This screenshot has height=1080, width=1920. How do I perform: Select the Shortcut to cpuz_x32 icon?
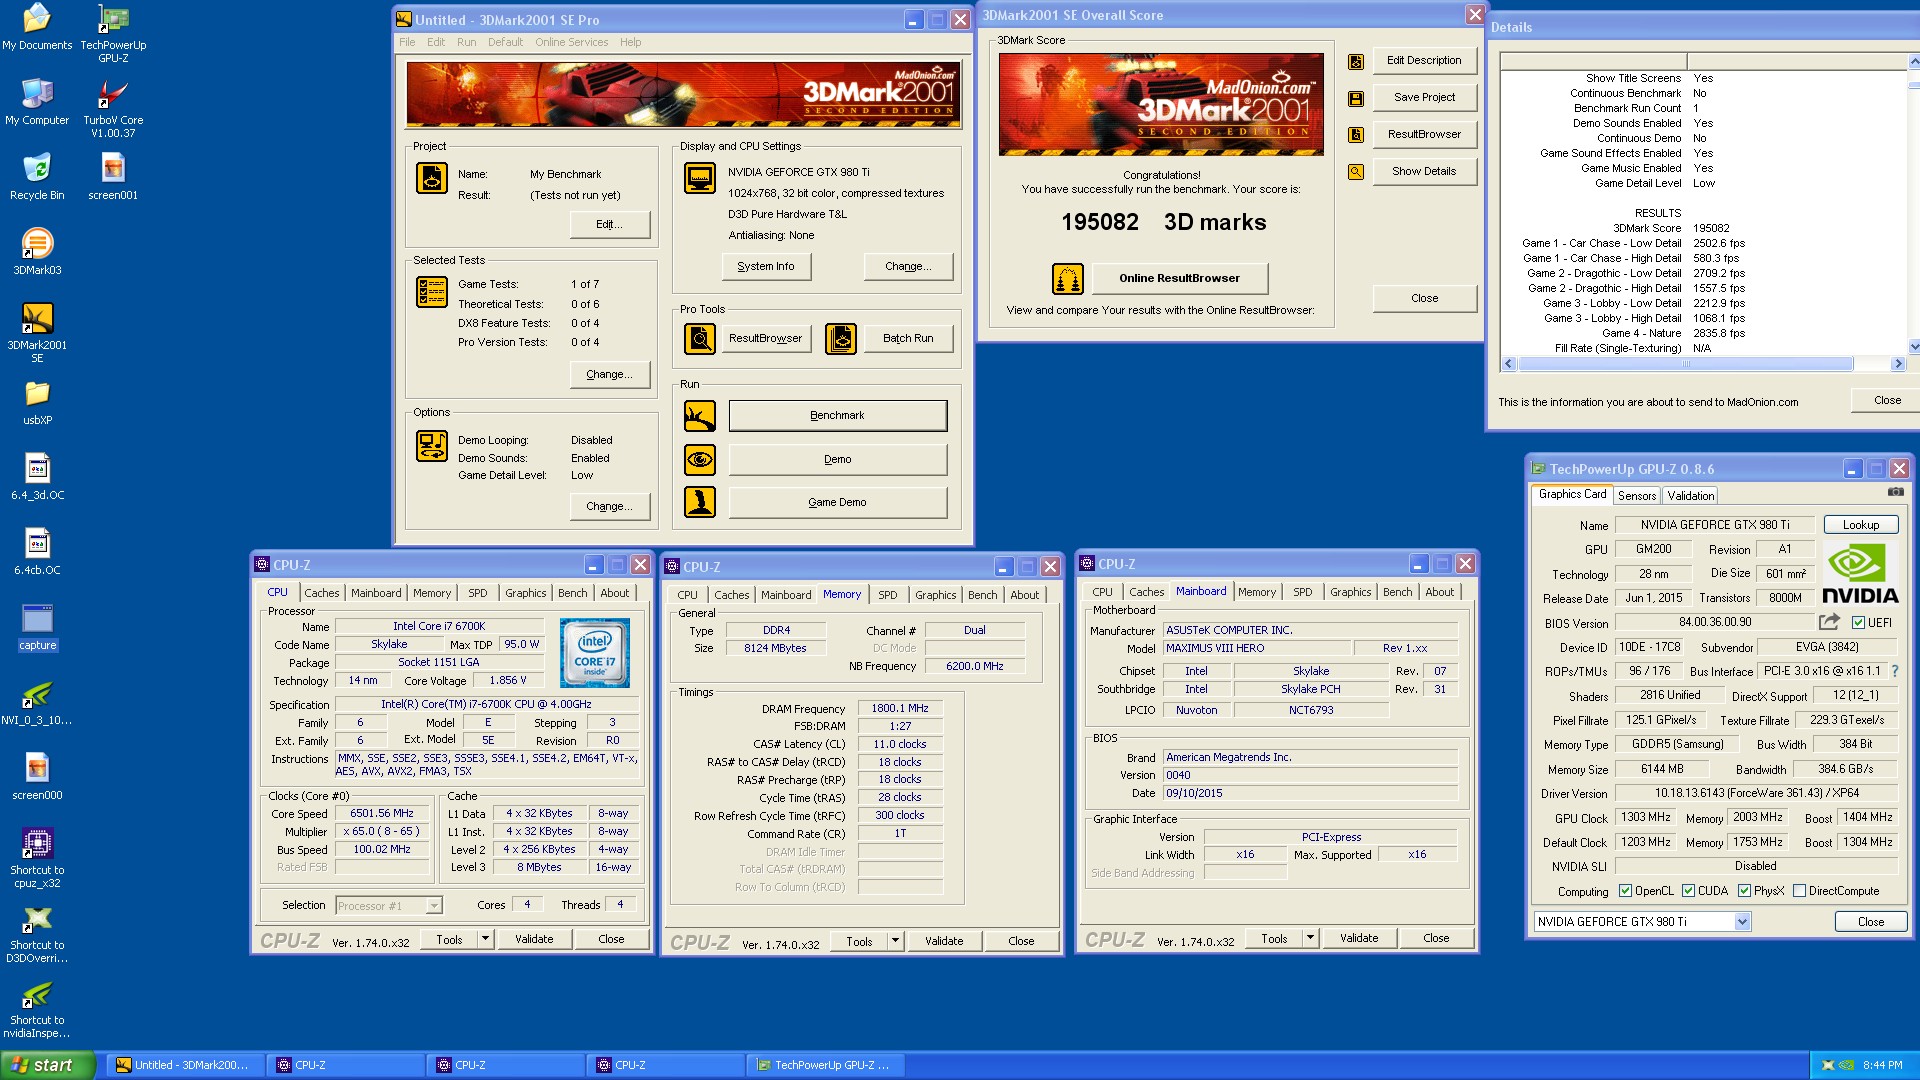click(37, 858)
